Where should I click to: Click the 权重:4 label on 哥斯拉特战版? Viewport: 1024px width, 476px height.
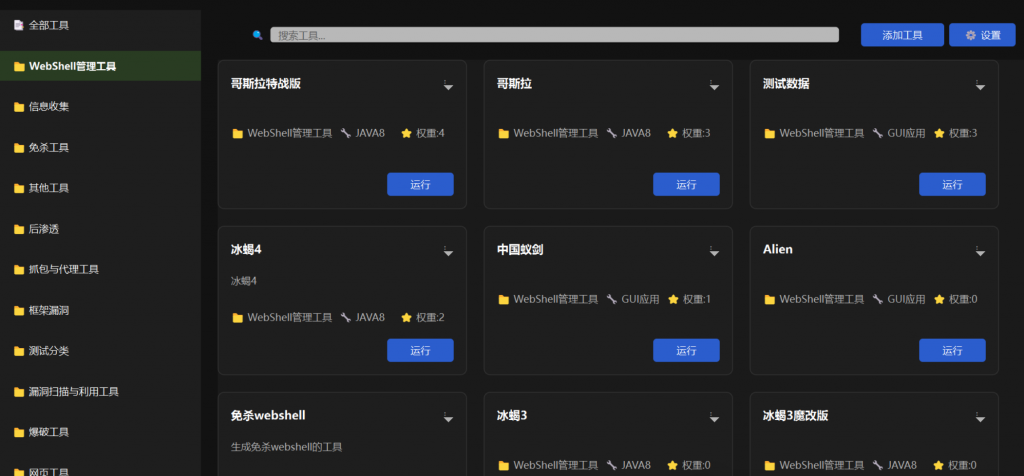coord(430,133)
